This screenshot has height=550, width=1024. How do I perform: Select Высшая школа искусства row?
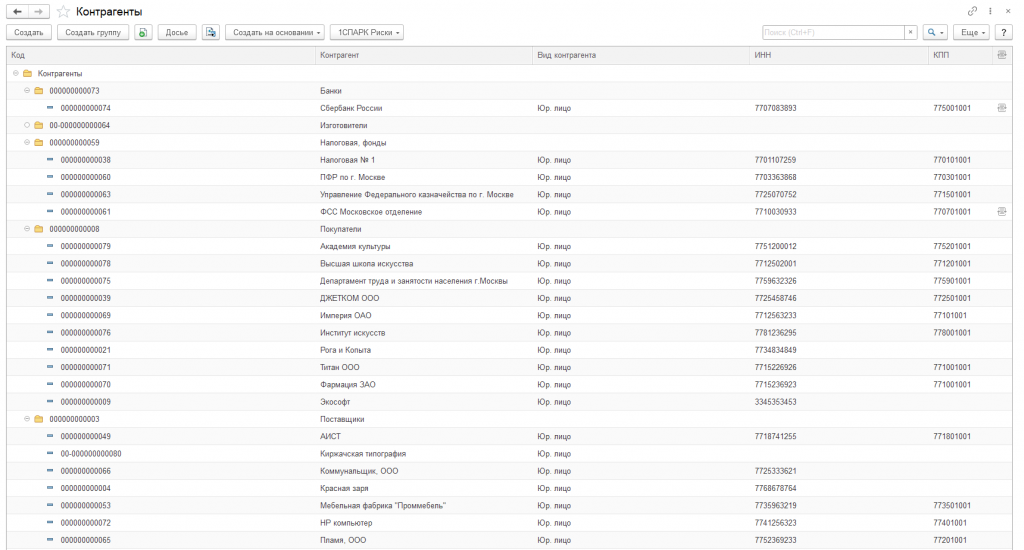(x=509, y=264)
